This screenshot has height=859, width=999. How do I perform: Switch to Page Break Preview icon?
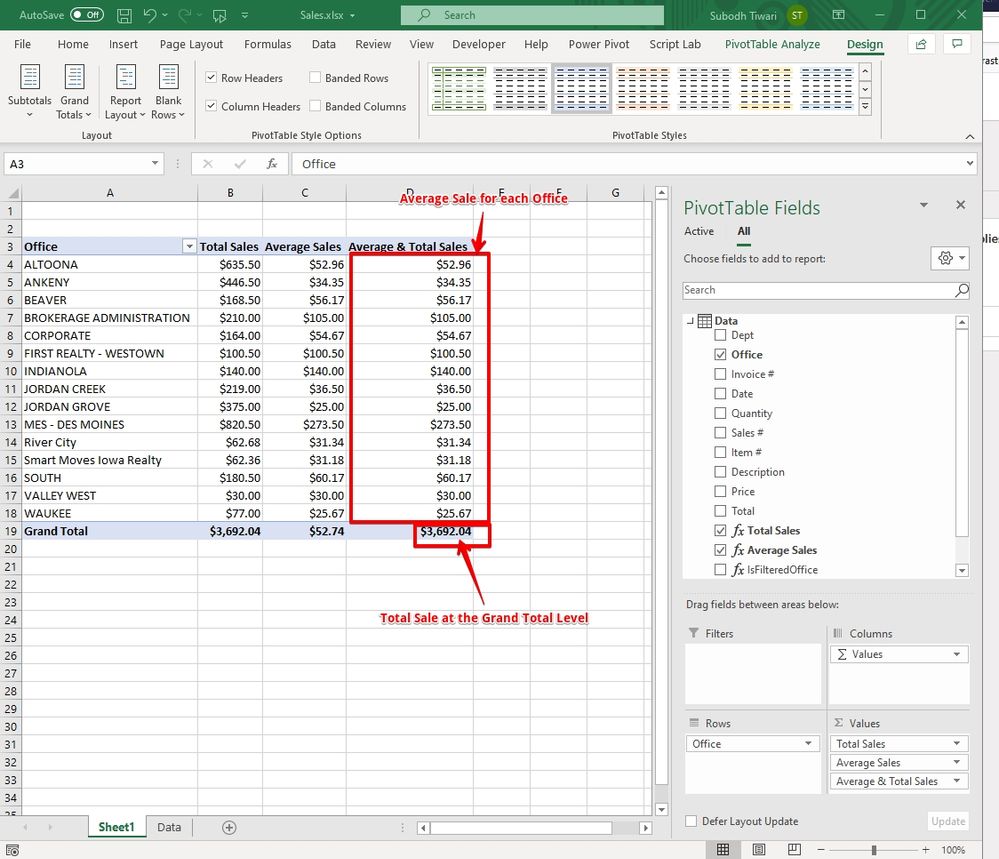[x=794, y=849]
